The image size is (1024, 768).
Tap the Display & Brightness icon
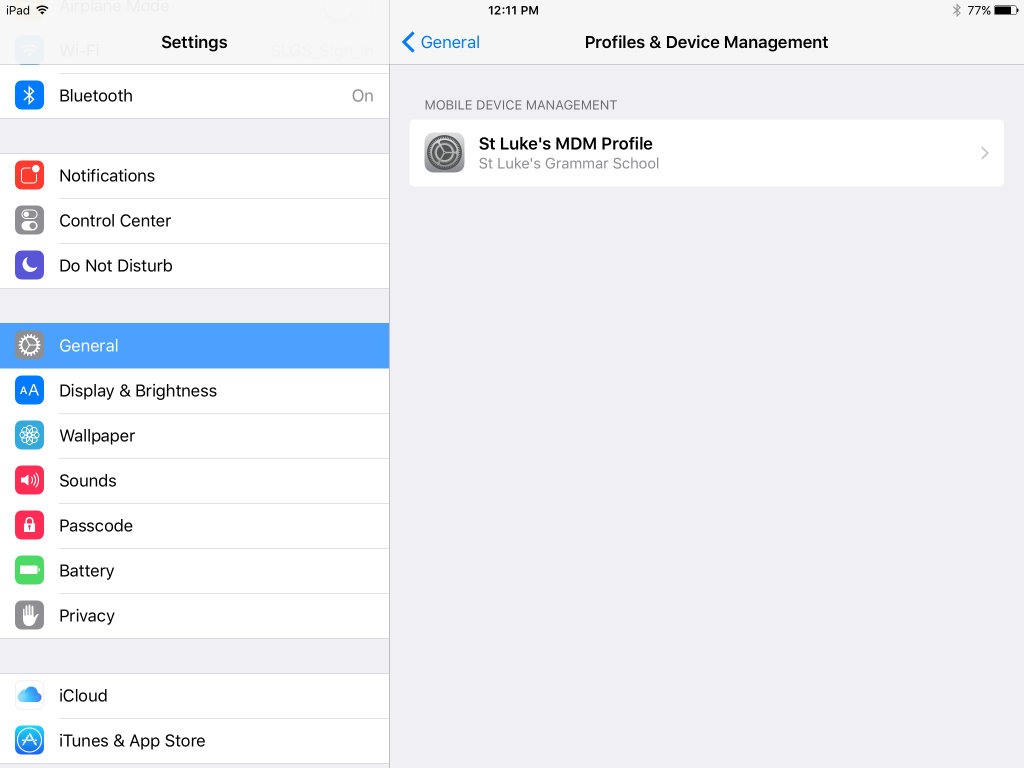(29, 391)
